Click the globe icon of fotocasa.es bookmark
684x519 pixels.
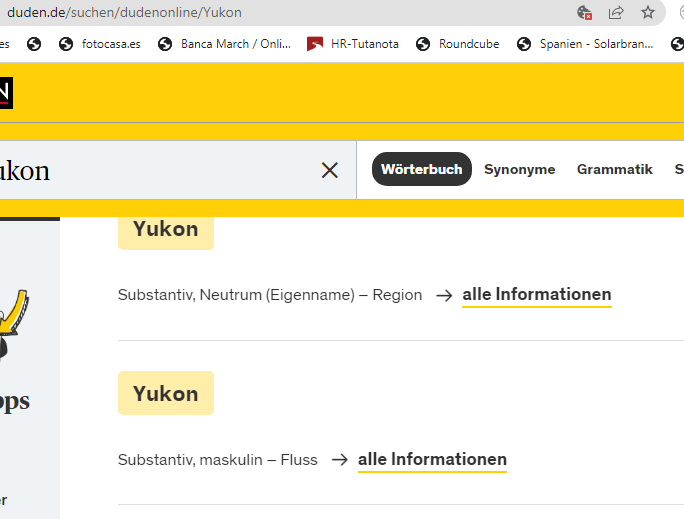[66, 44]
